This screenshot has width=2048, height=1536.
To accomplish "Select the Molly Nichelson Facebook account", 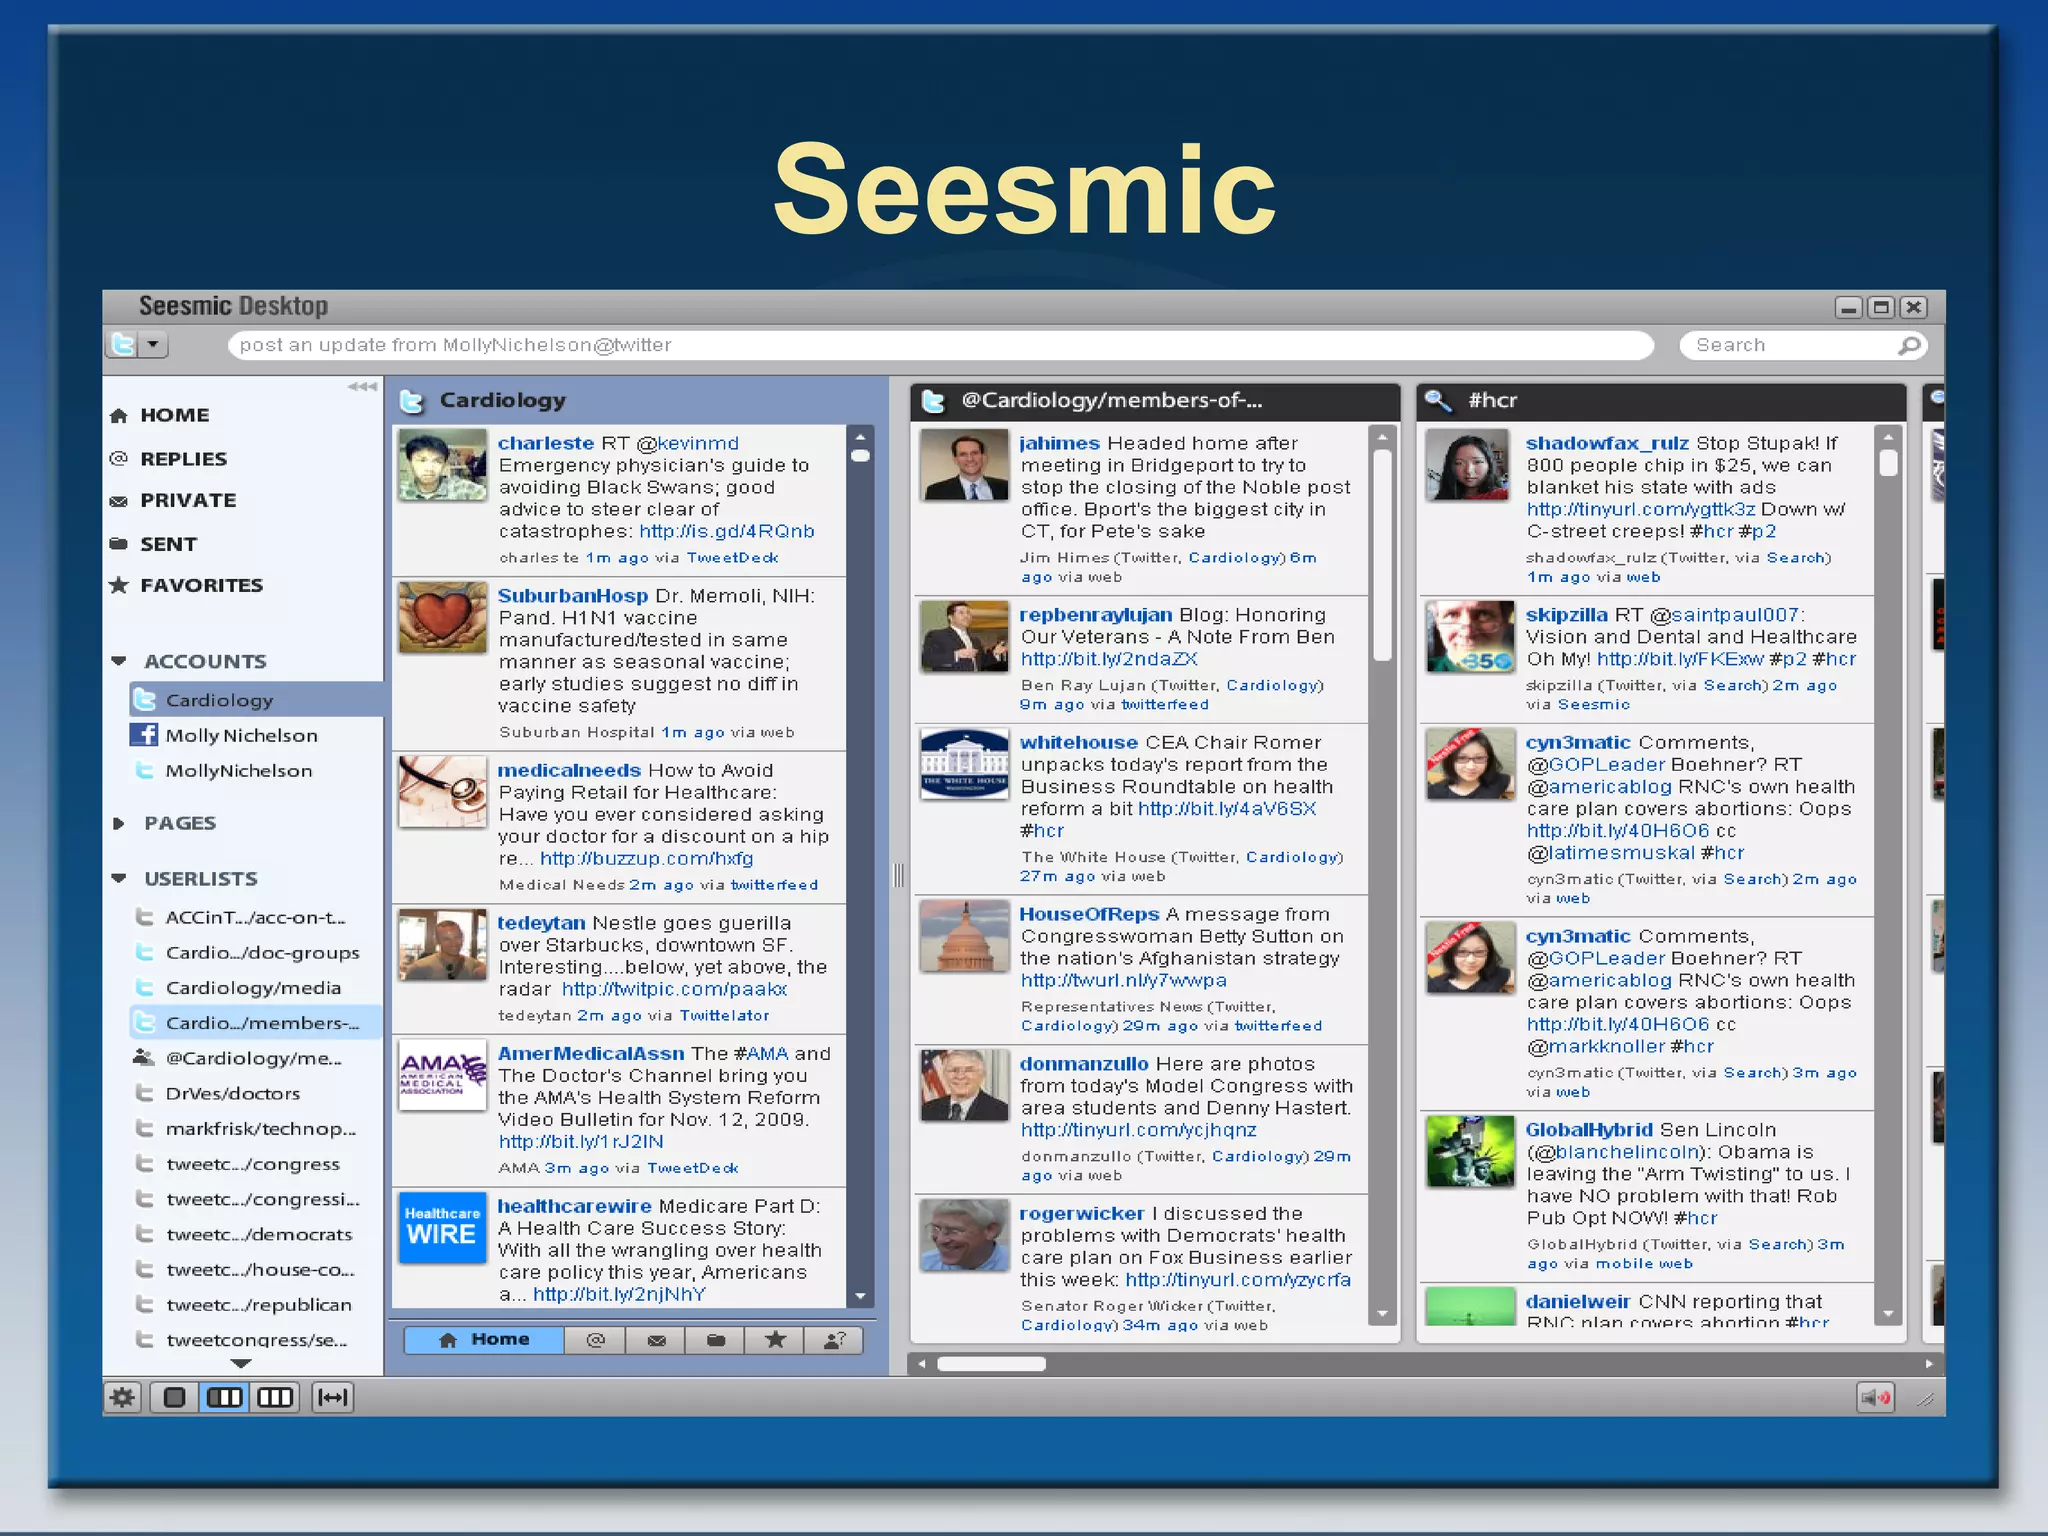I will [241, 735].
